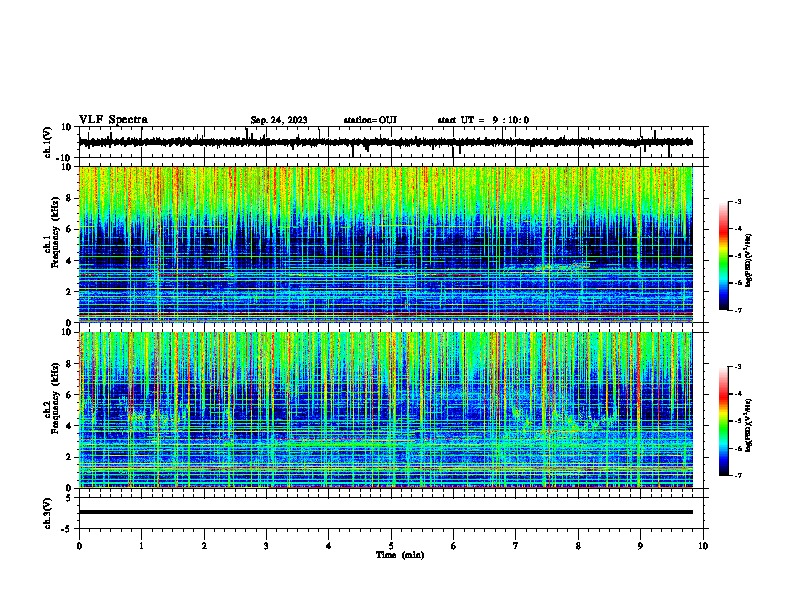Click the "Time (min)" axis label
792x612 pixels.
pos(400,555)
